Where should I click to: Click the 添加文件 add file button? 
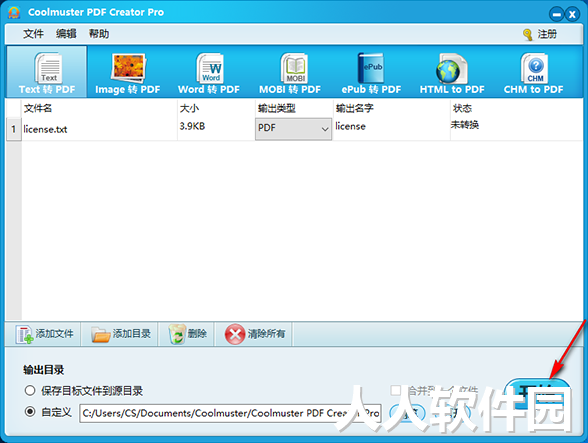pos(44,334)
